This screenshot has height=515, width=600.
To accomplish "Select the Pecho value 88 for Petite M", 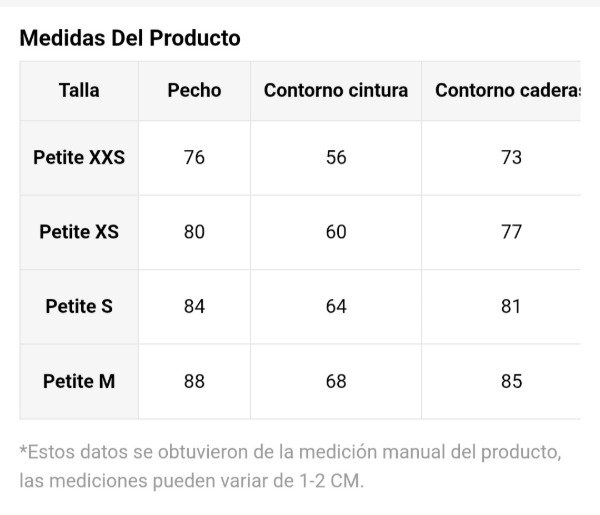I will [x=194, y=381].
